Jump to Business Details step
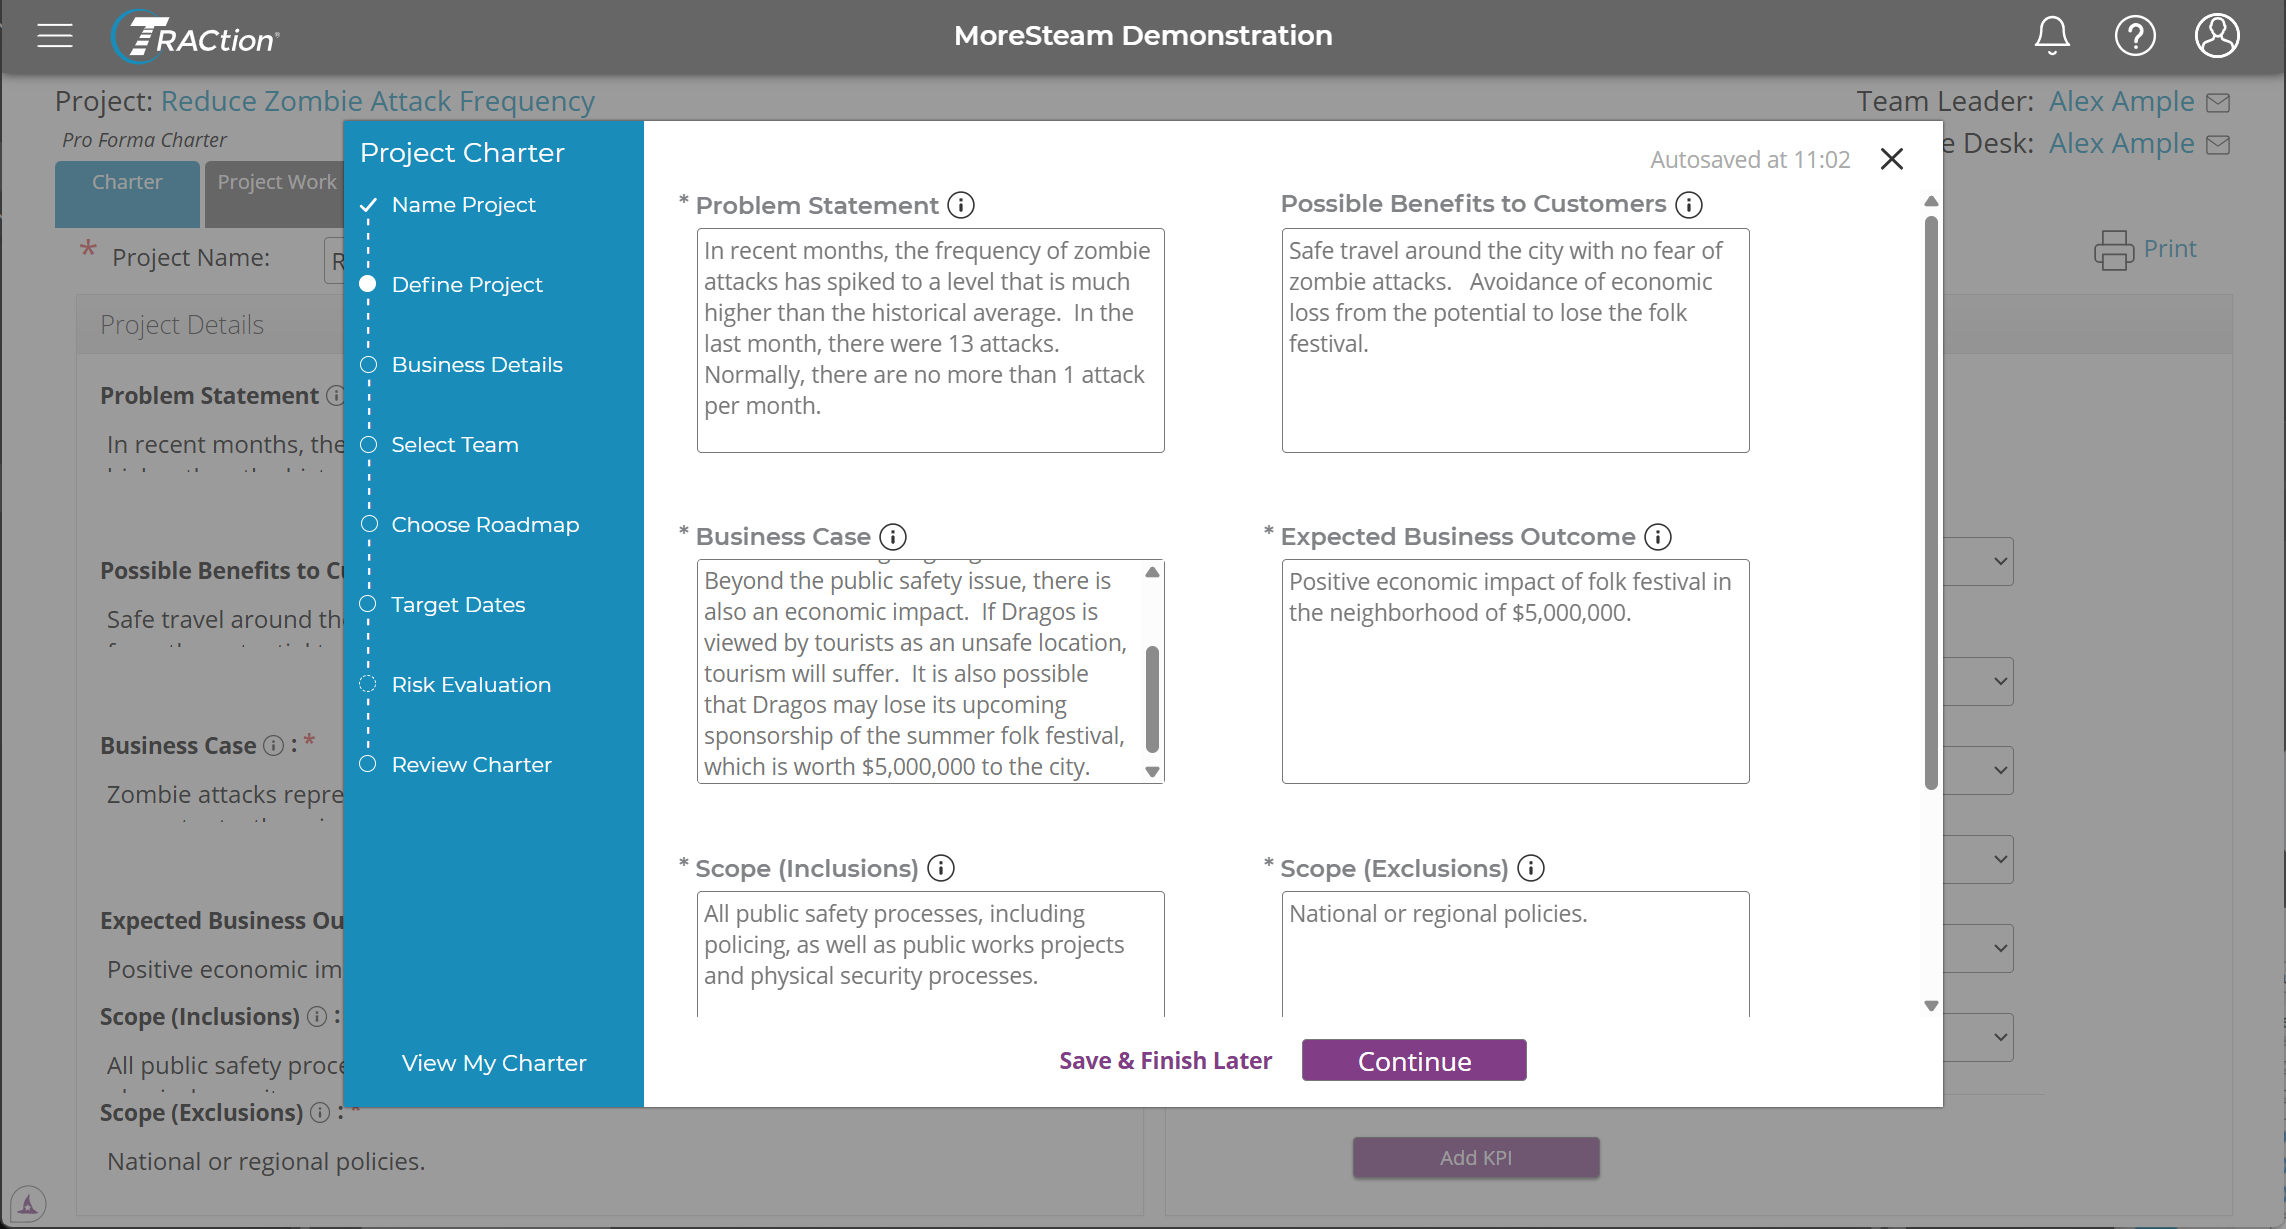 click(477, 365)
